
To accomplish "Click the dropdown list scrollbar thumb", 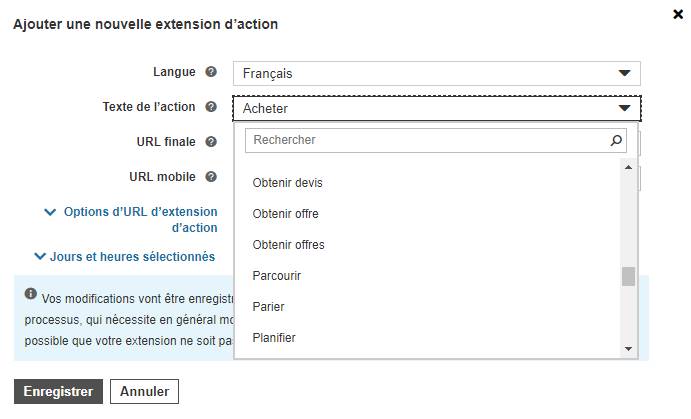I will click(628, 277).
